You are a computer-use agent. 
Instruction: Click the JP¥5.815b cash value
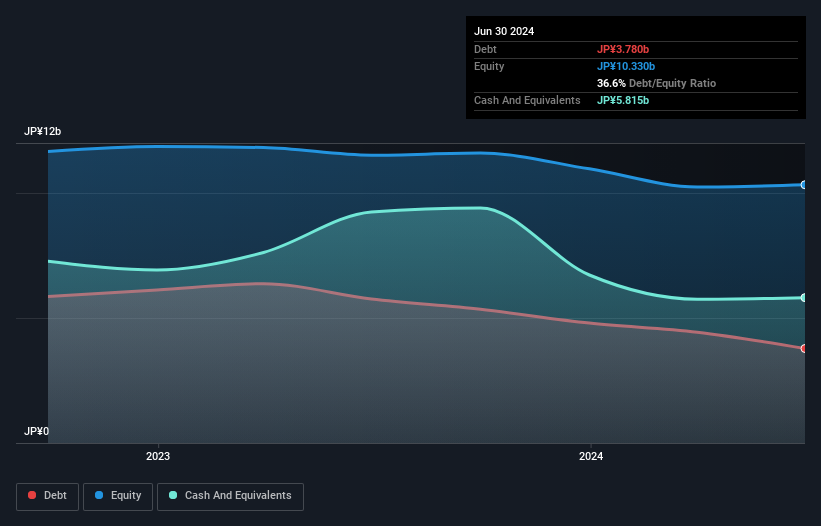623,100
